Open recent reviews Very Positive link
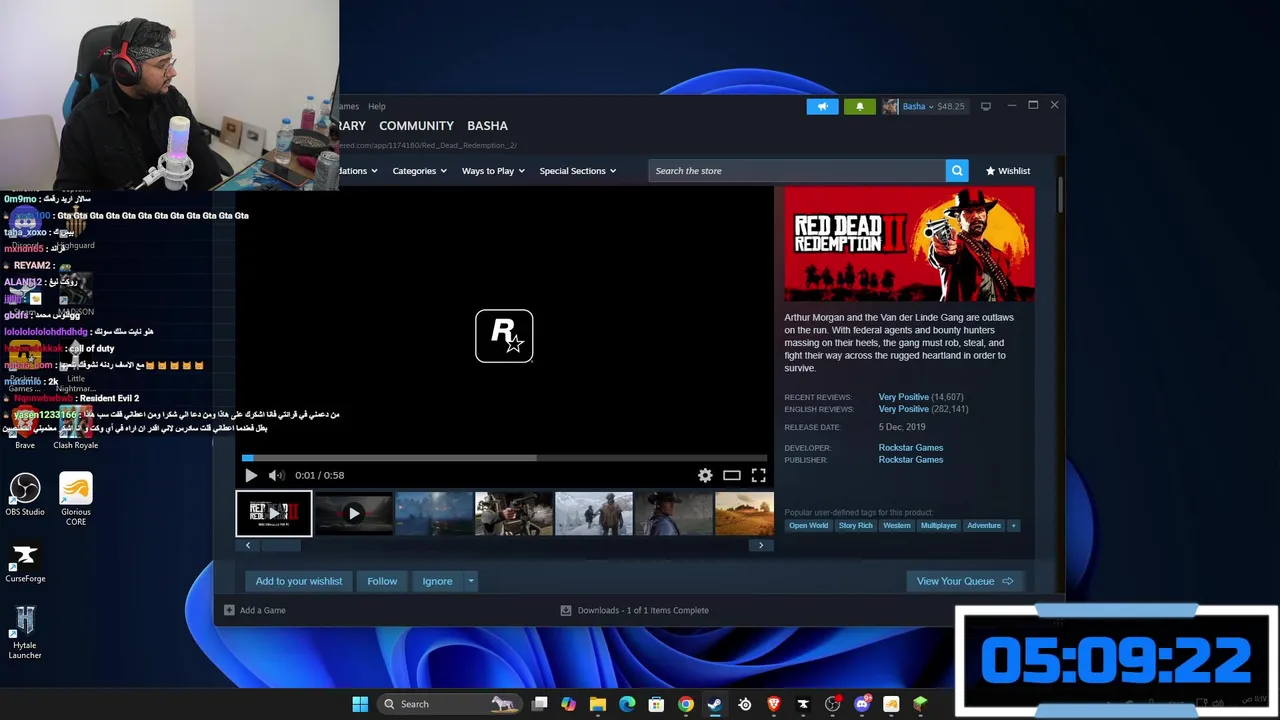Viewport: 1280px width, 720px height. click(903, 397)
